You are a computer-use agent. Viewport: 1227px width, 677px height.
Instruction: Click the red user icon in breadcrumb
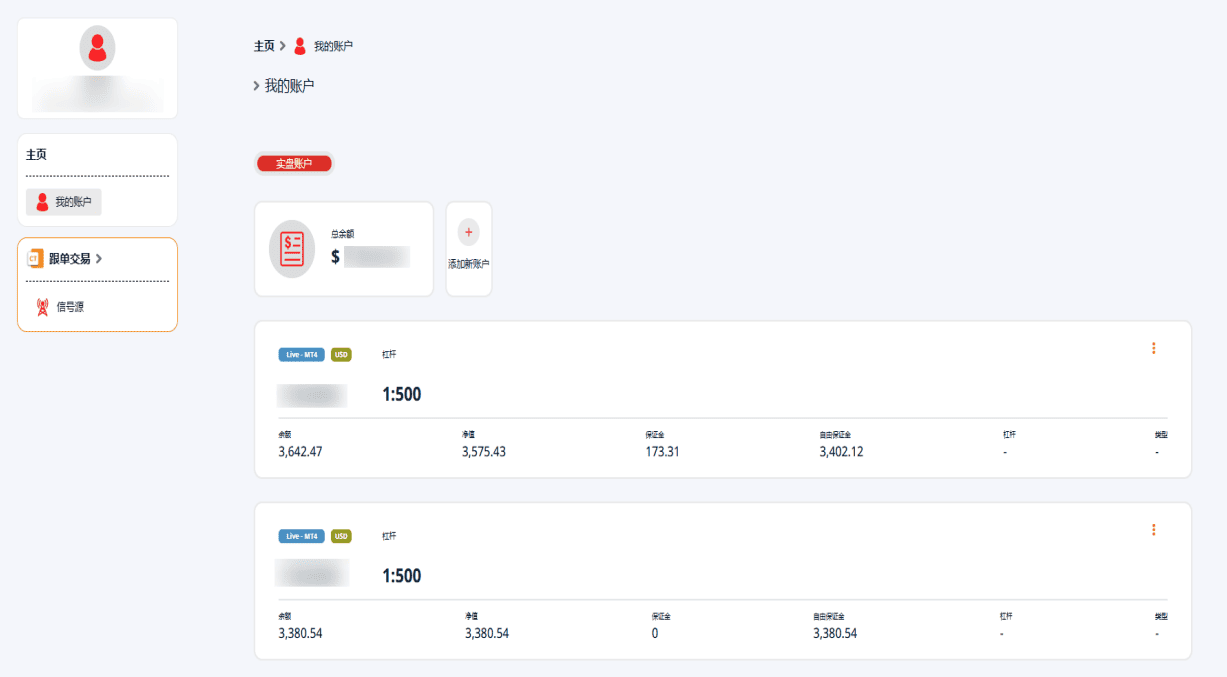(x=300, y=46)
